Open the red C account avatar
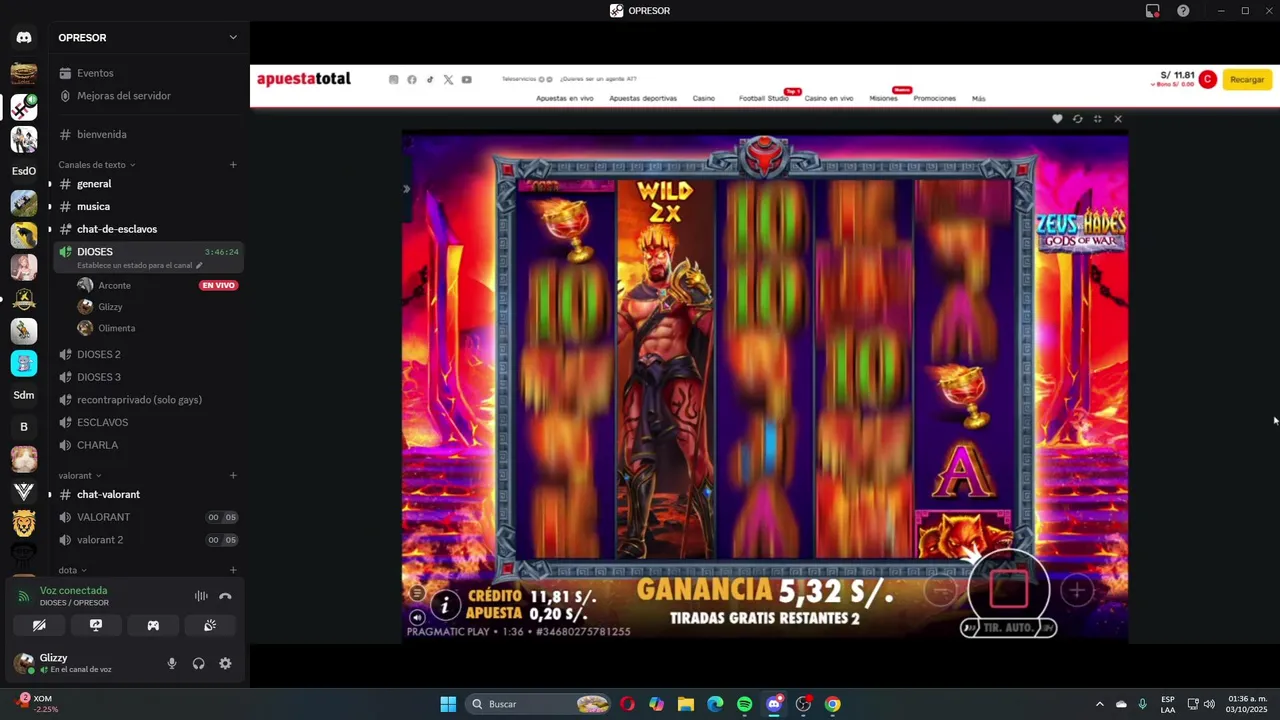This screenshot has width=1280, height=720. 1208,79
